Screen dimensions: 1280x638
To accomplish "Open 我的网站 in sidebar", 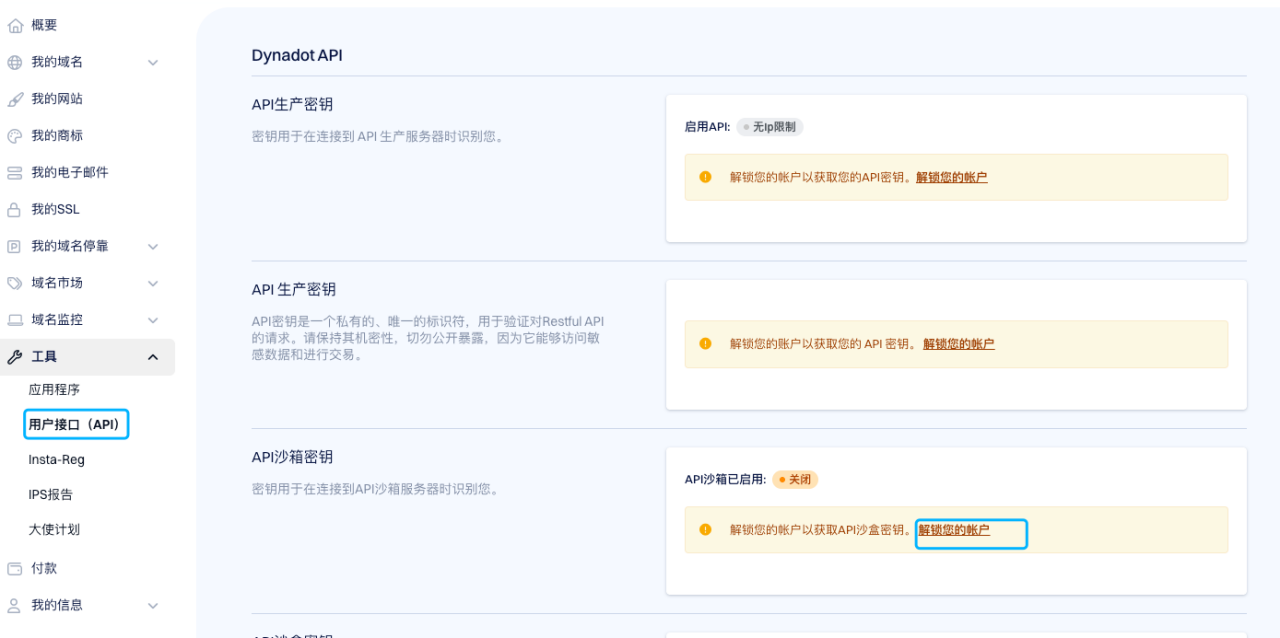I will click(x=57, y=99).
